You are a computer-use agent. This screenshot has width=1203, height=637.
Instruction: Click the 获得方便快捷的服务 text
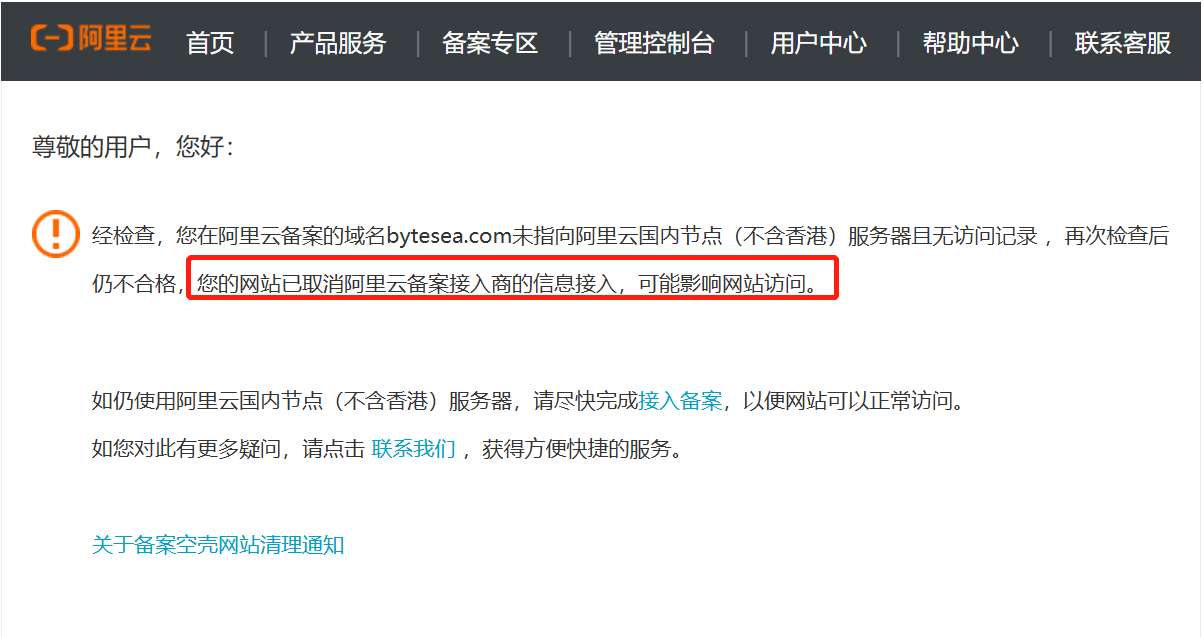click(584, 449)
